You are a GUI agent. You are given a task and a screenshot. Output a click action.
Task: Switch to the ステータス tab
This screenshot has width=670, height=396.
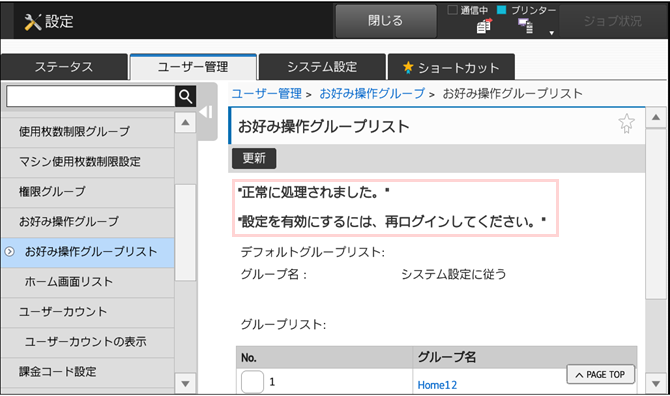pyautogui.click(x=64, y=67)
